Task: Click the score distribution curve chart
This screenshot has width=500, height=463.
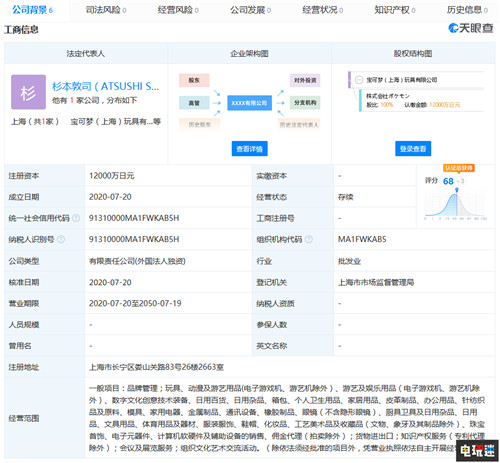Action: pyautogui.click(x=455, y=205)
